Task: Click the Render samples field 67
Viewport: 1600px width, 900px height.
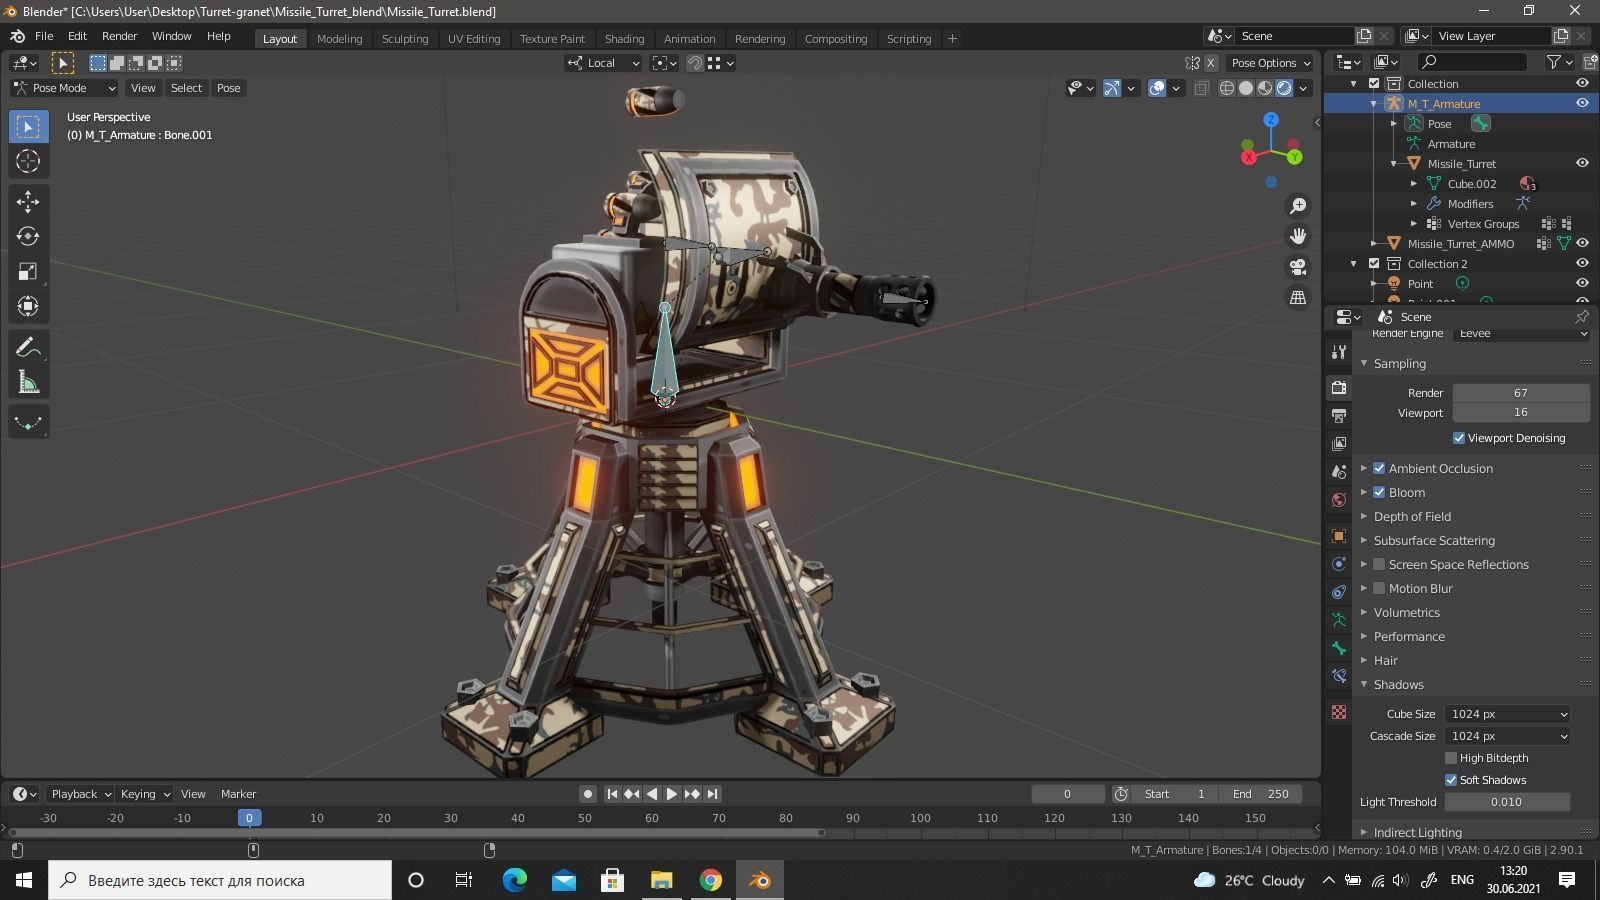Action: 1521,393
